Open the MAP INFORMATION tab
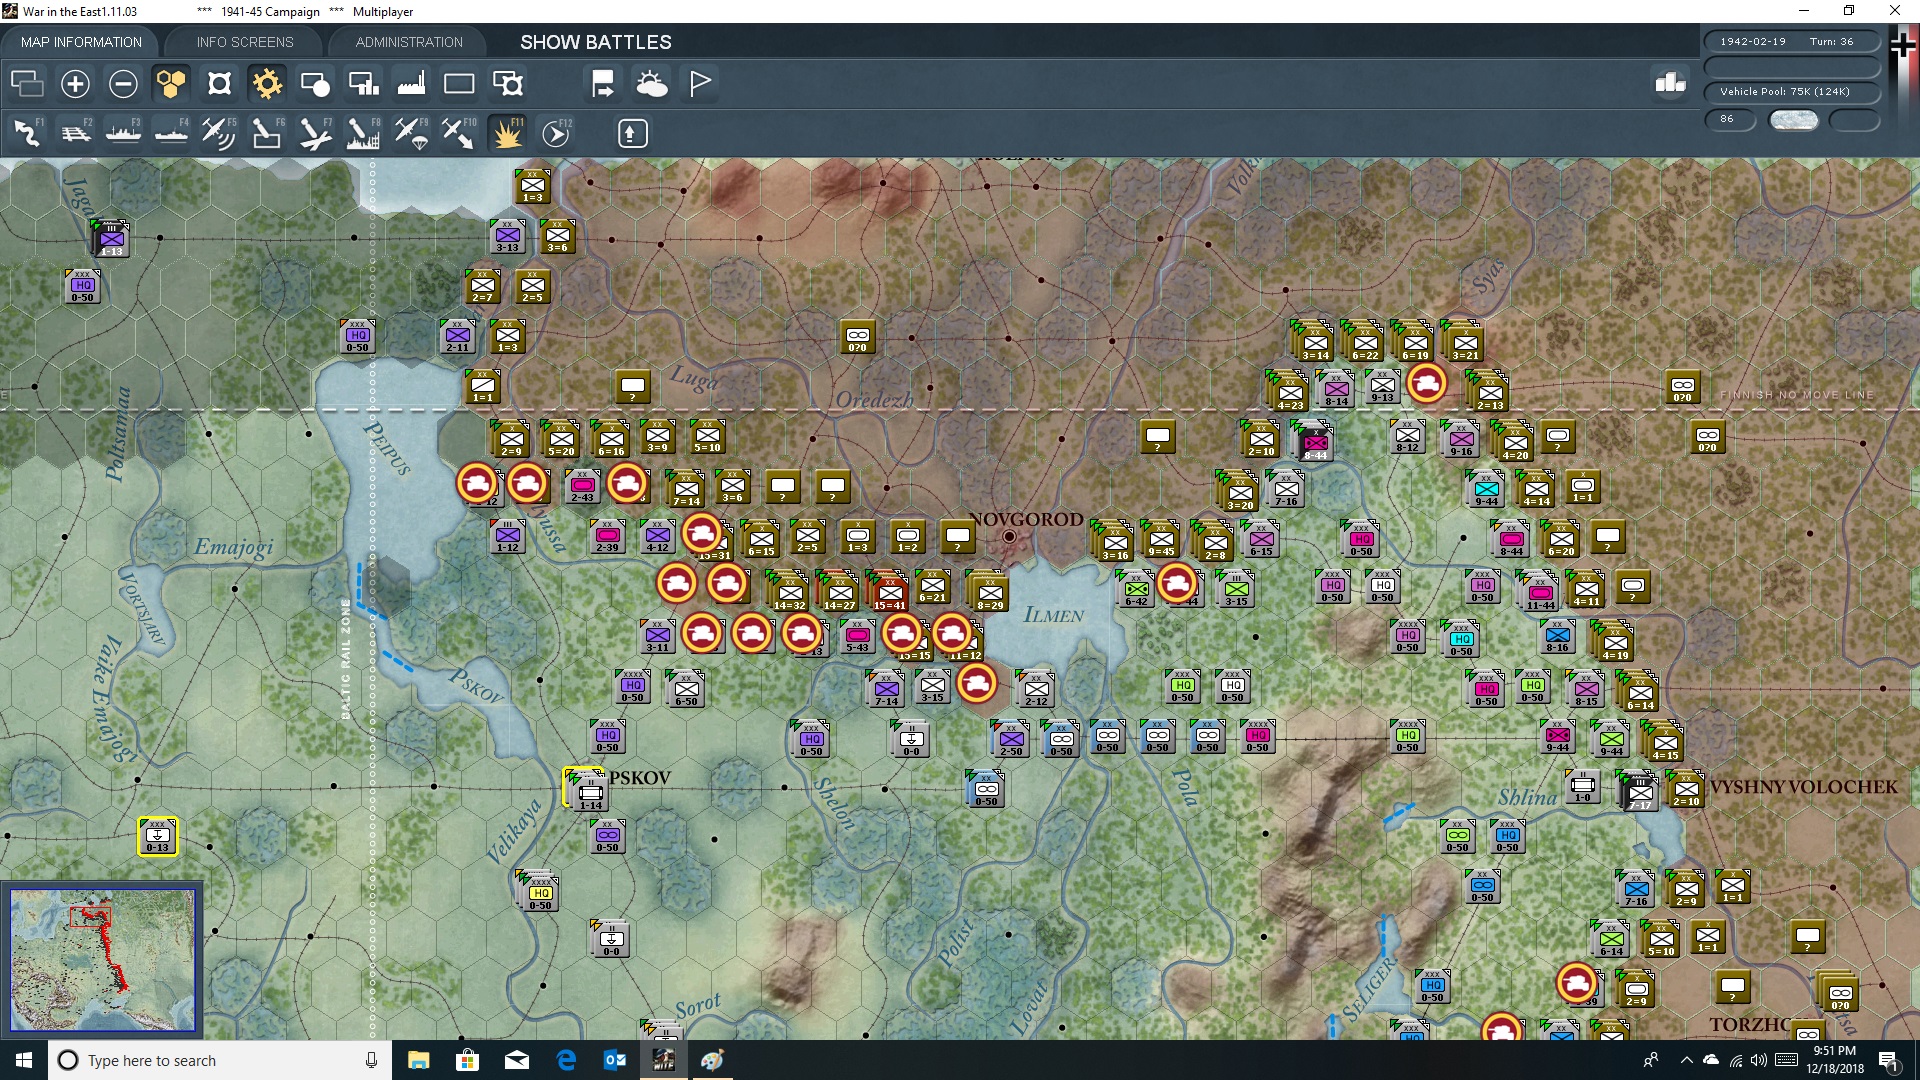Screen dimensions: 1920x1080 [81, 42]
